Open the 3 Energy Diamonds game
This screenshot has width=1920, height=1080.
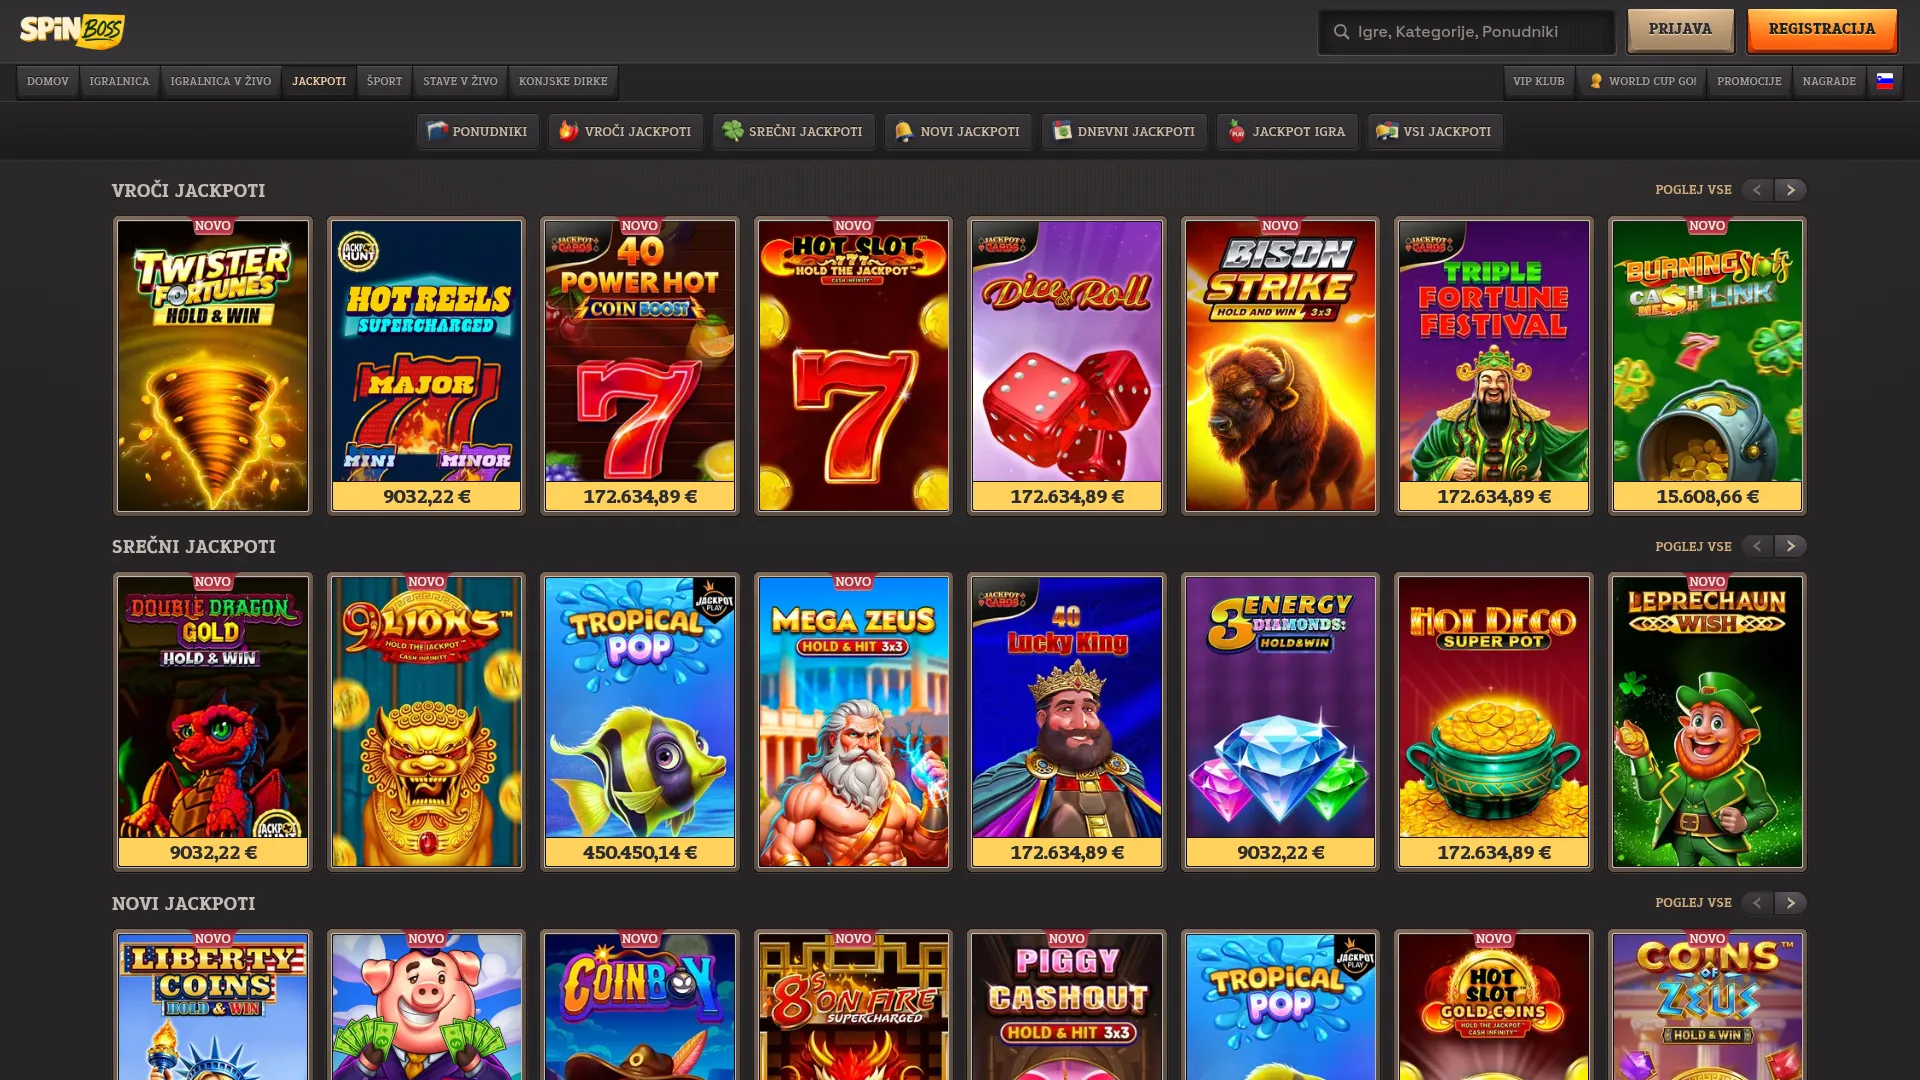[x=1280, y=722]
